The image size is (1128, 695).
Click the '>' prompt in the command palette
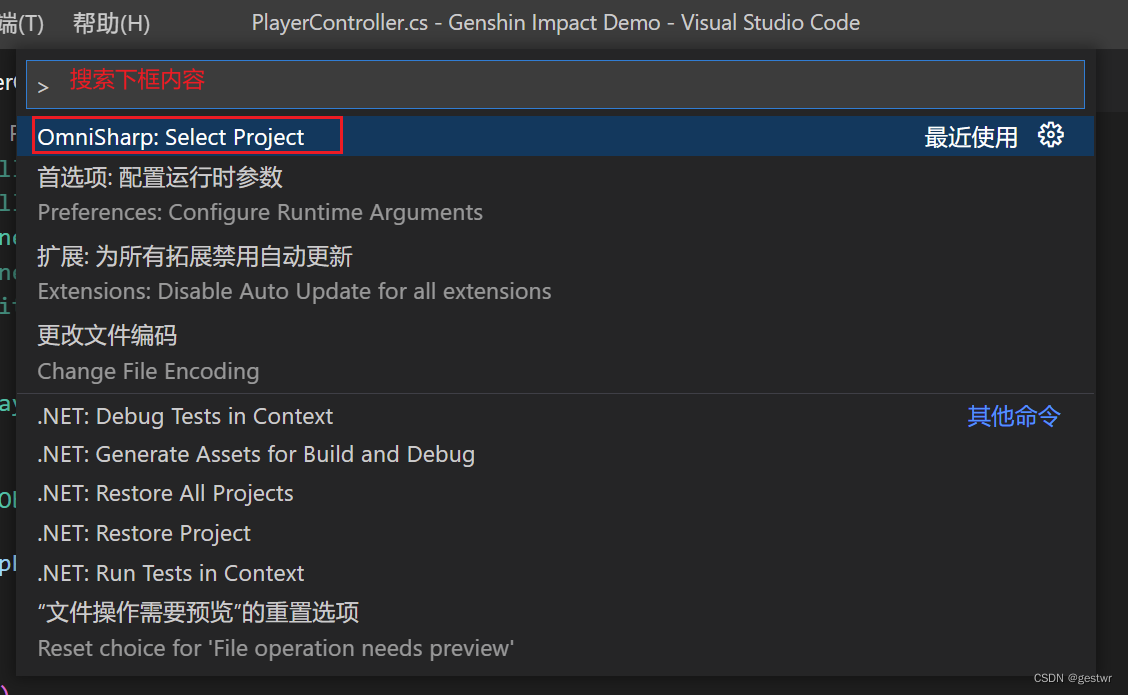43,86
